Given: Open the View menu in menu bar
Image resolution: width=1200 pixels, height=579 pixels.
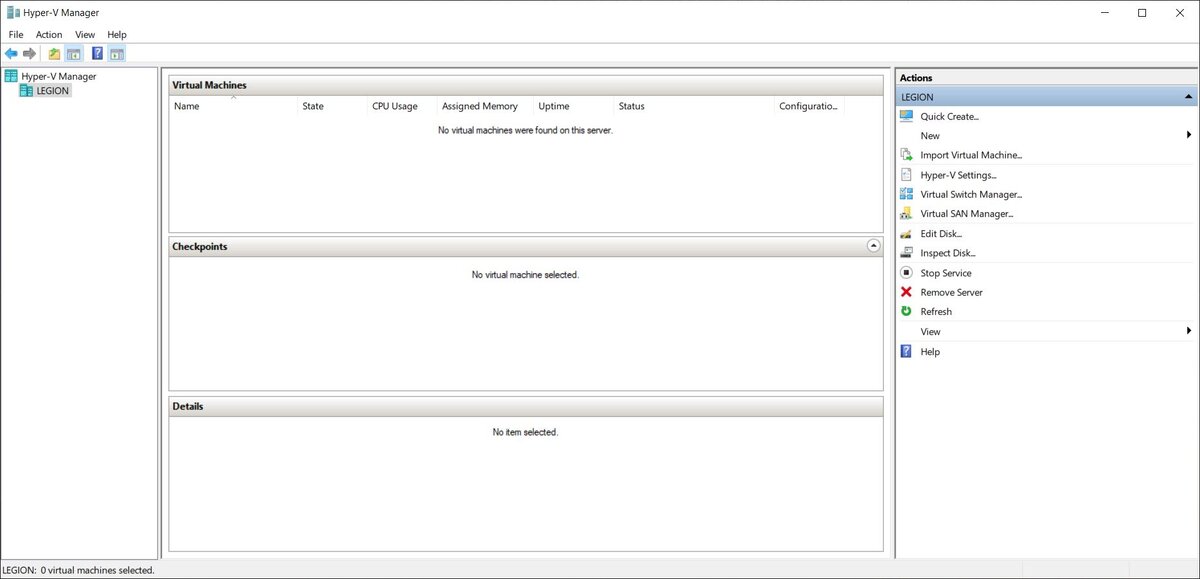Looking at the screenshot, I should (x=85, y=34).
